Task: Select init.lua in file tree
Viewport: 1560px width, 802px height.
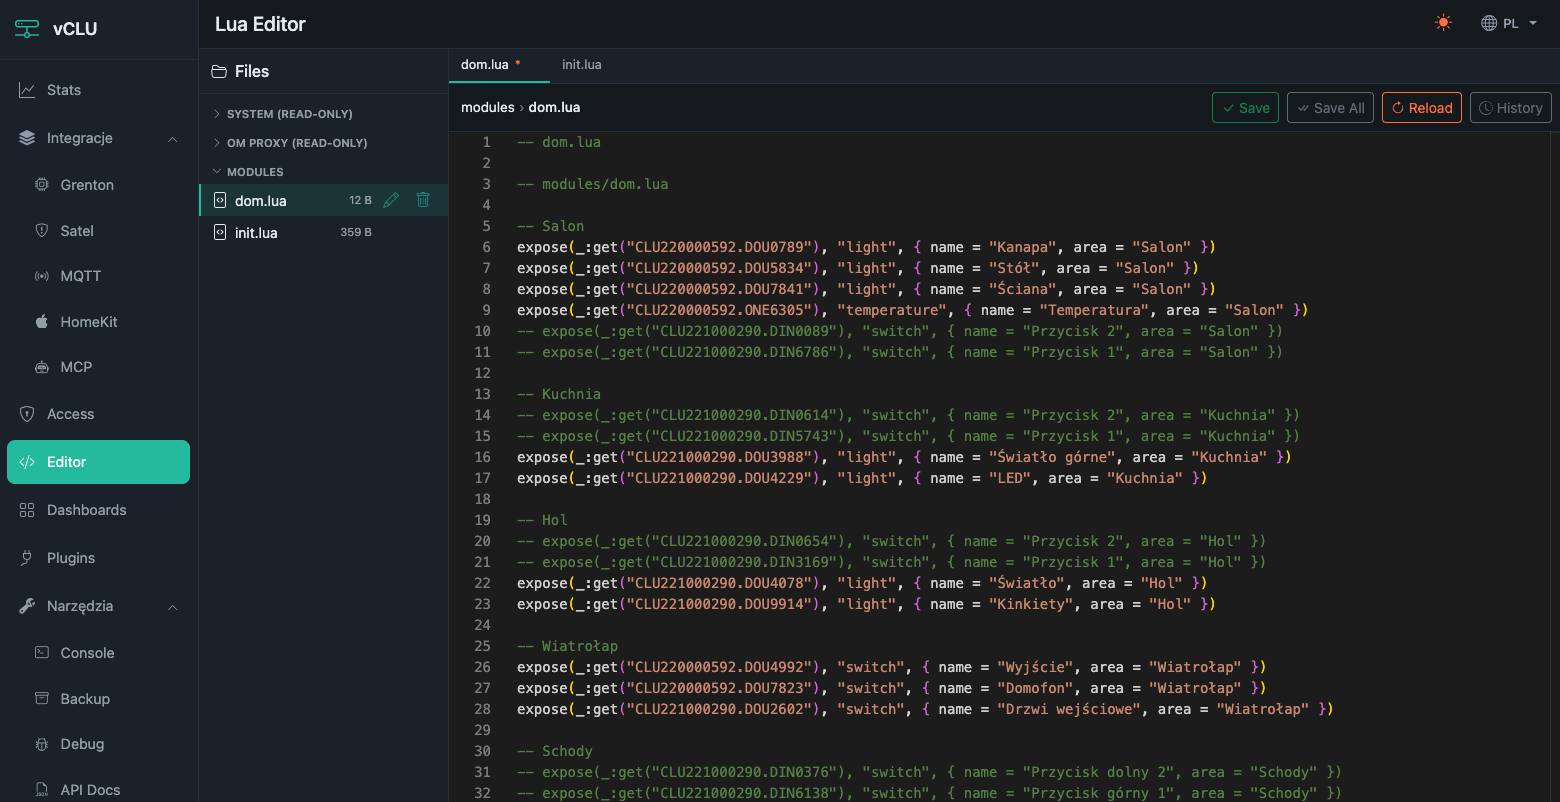Action: (324, 232)
